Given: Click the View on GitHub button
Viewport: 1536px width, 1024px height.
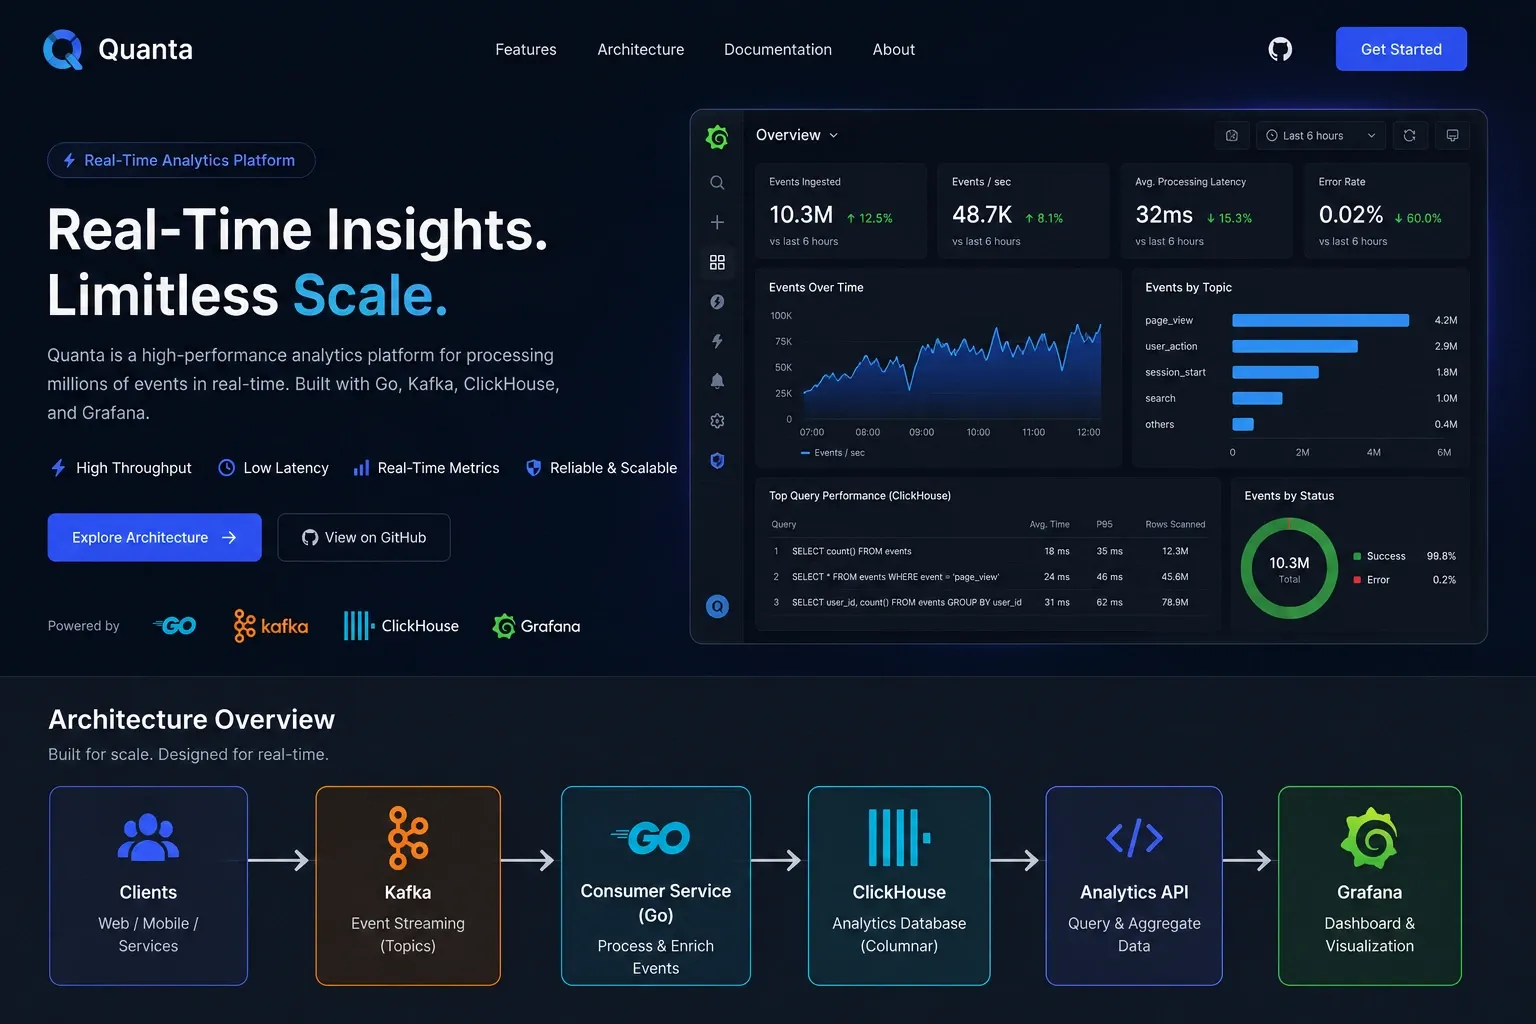Looking at the screenshot, I should pos(364,537).
